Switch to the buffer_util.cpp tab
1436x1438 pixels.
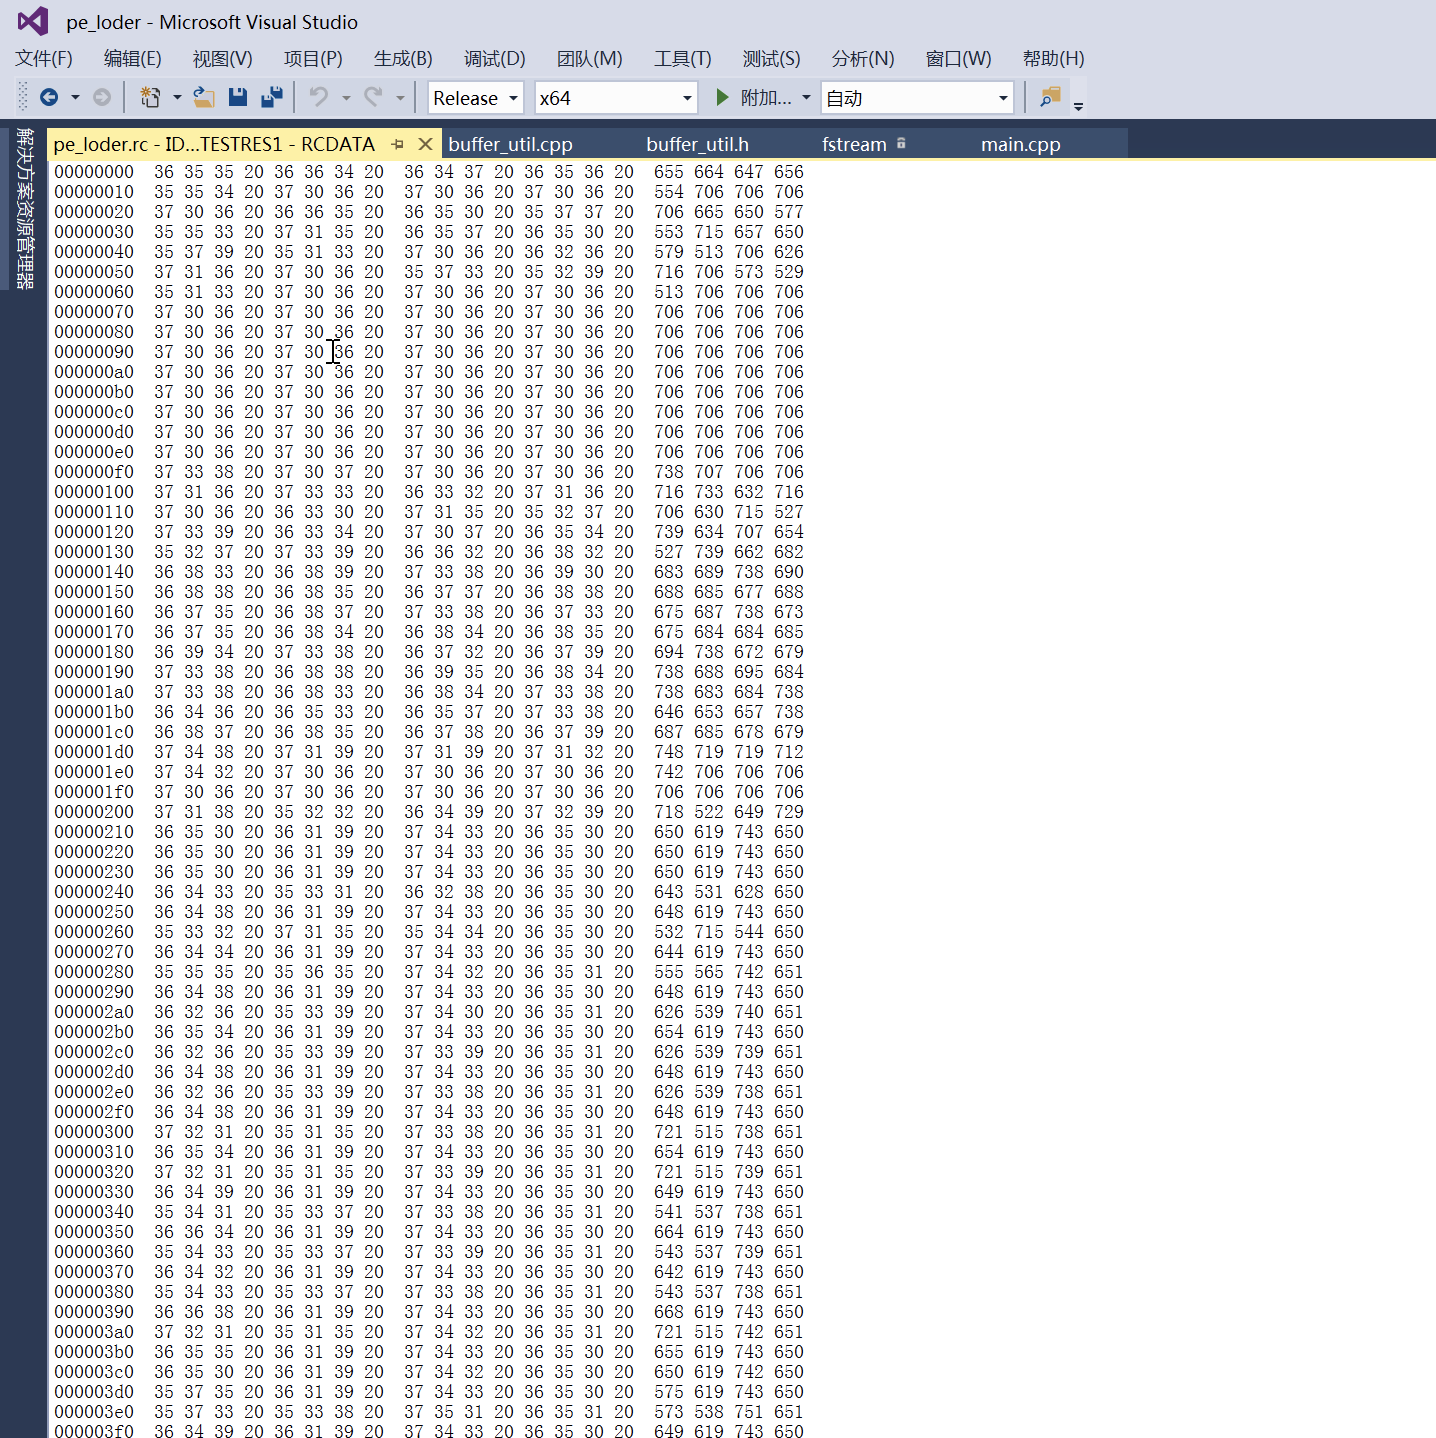click(510, 144)
